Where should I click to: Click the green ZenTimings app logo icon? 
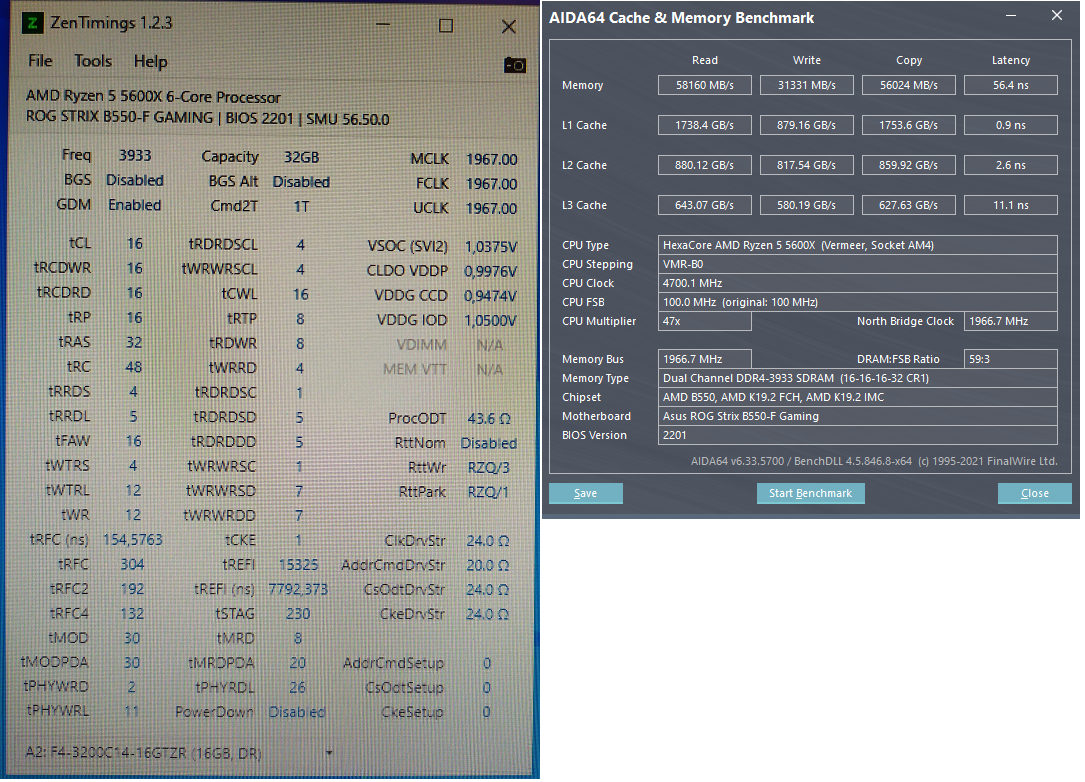[33, 23]
